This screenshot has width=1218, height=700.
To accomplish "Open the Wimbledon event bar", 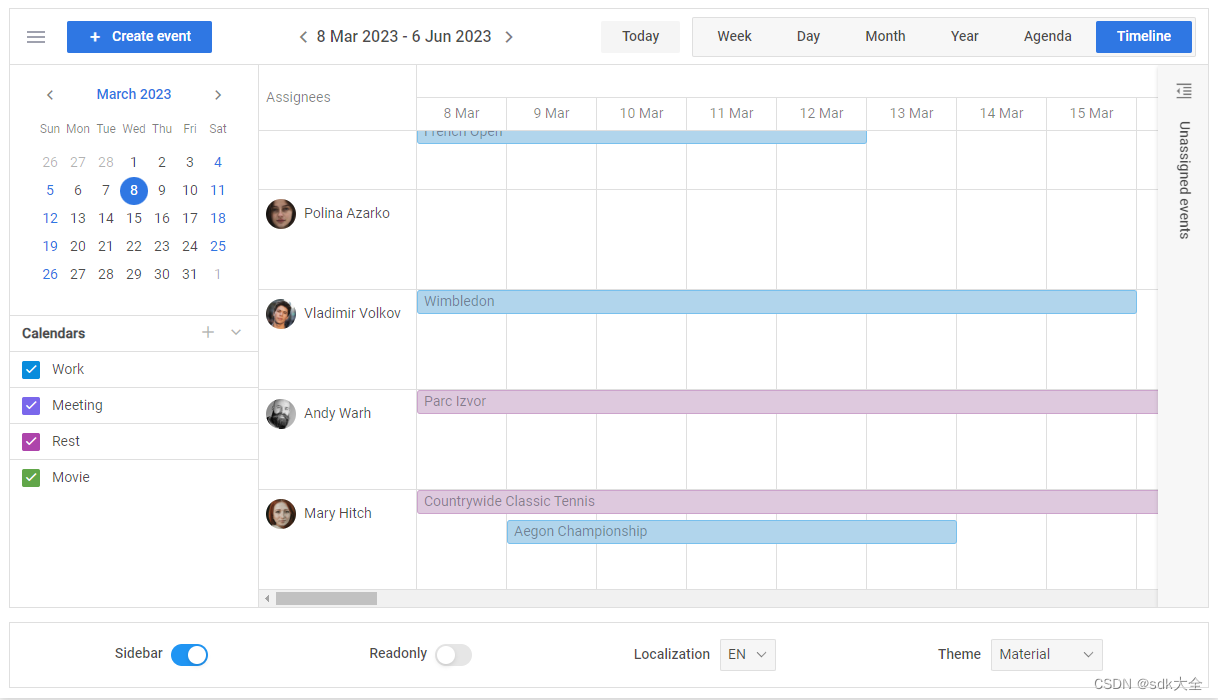I will tap(776, 302).
